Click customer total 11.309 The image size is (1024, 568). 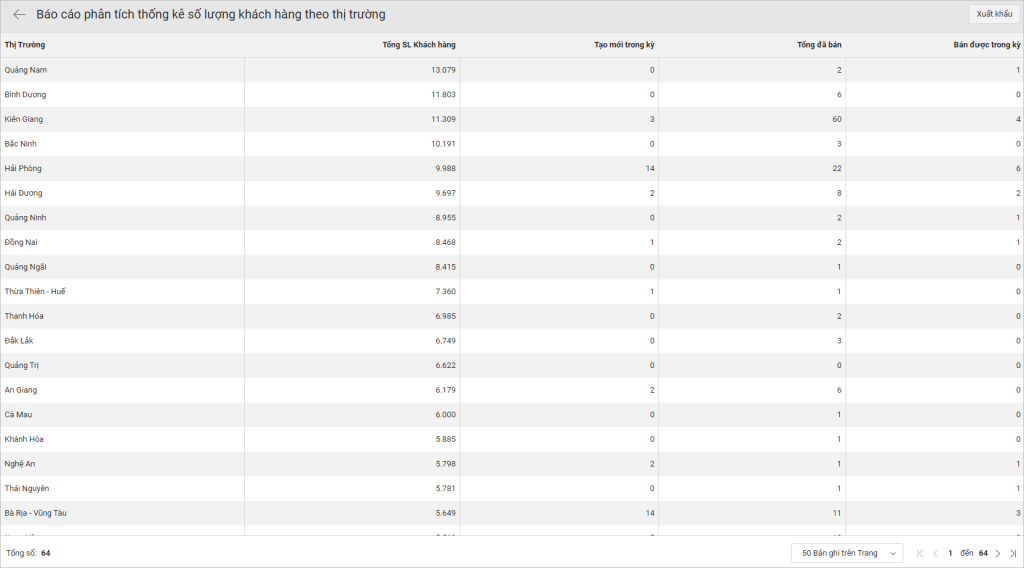[x=443, y=119]
